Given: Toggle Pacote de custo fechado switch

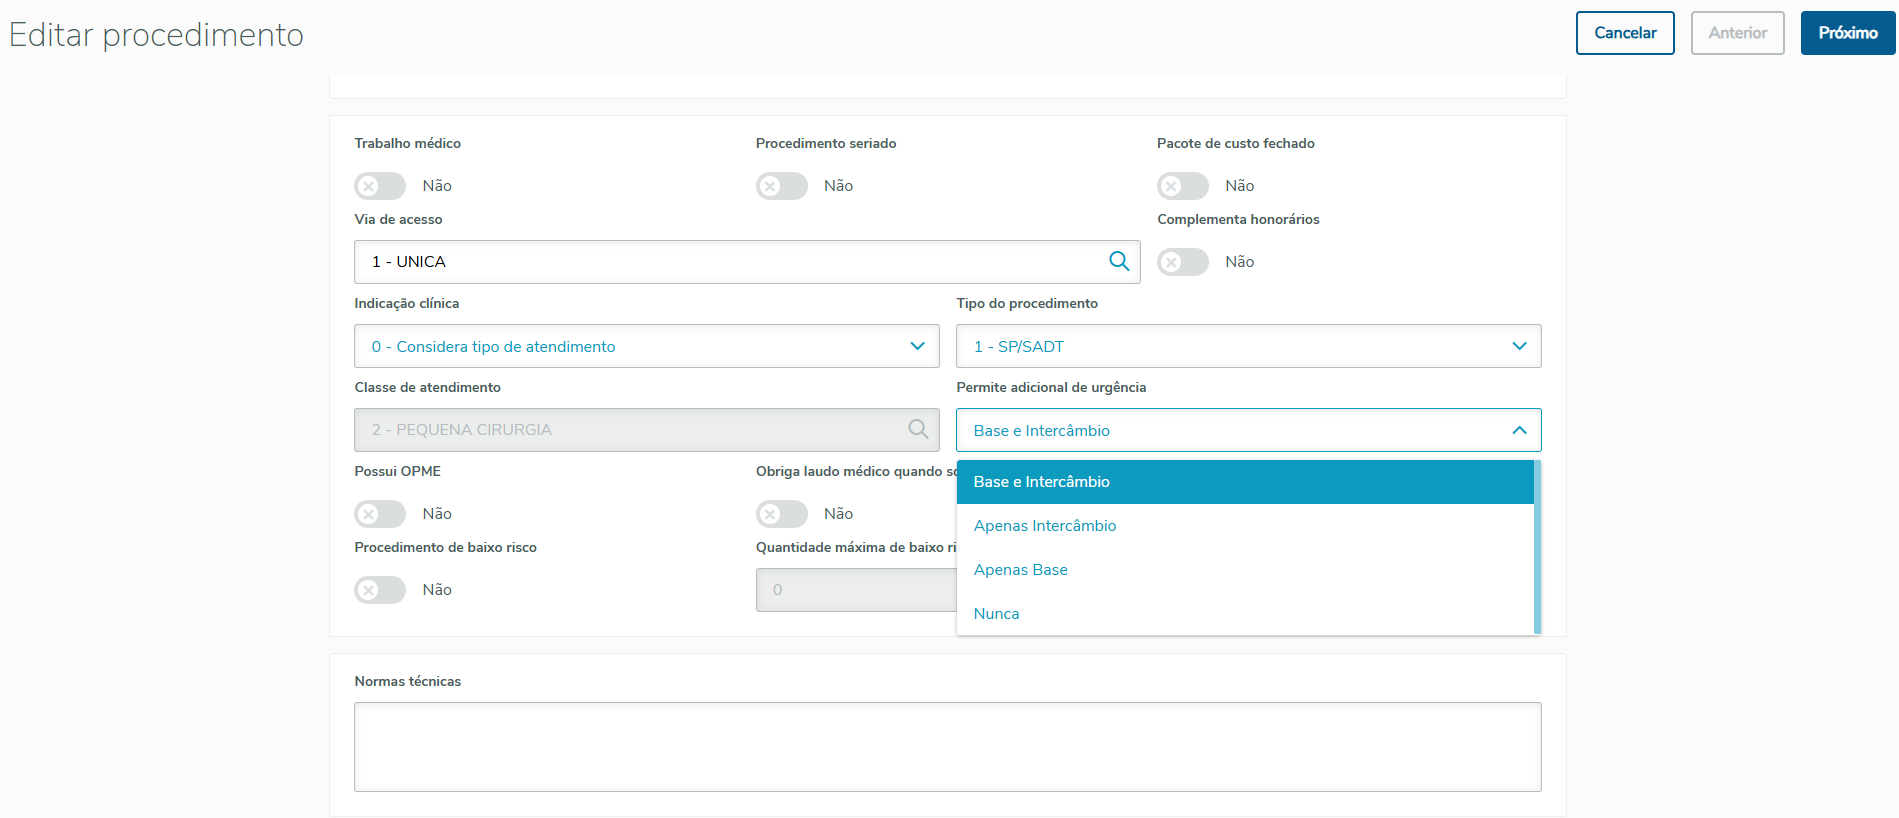Looking at the screenshot, I should [x=1183, y=186].
